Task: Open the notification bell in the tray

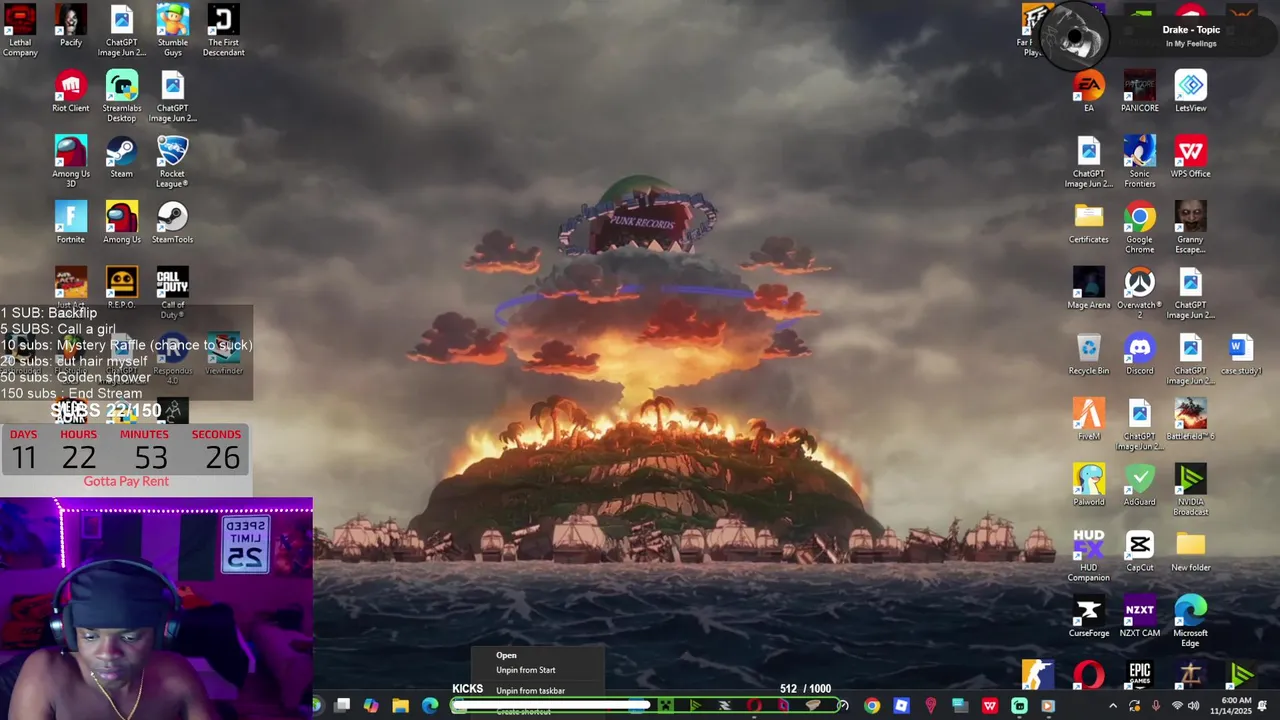Action: [x=1263, y=706]
